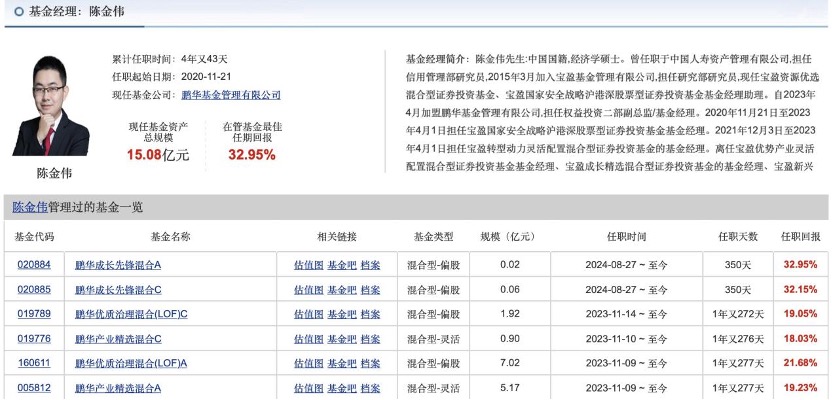Click the 规模（亿元） column header
832x400 pixels.
pyautogui.click(x=508, y=237)
